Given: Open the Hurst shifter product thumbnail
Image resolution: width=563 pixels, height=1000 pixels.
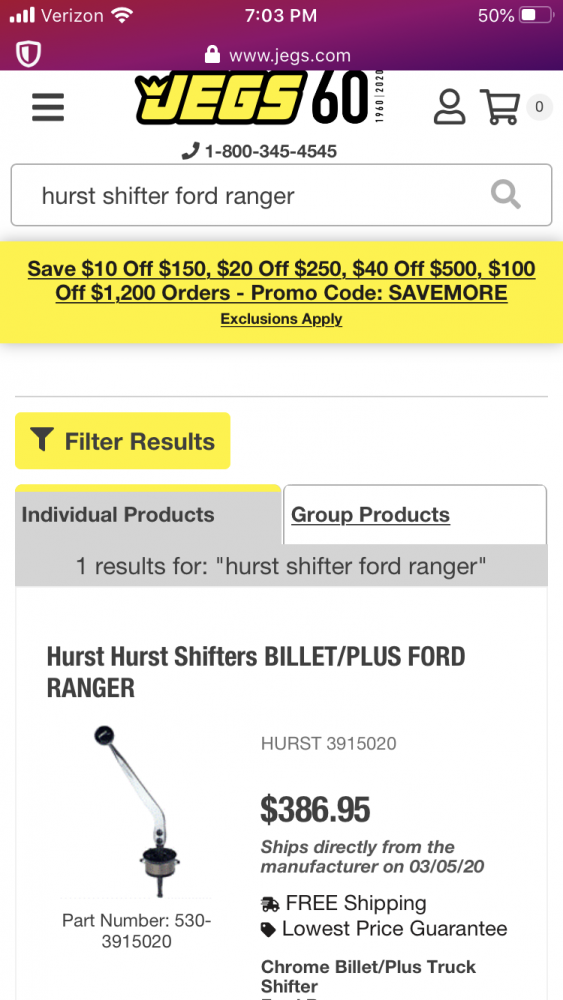Looking at the screenshot, I should 136,811.
